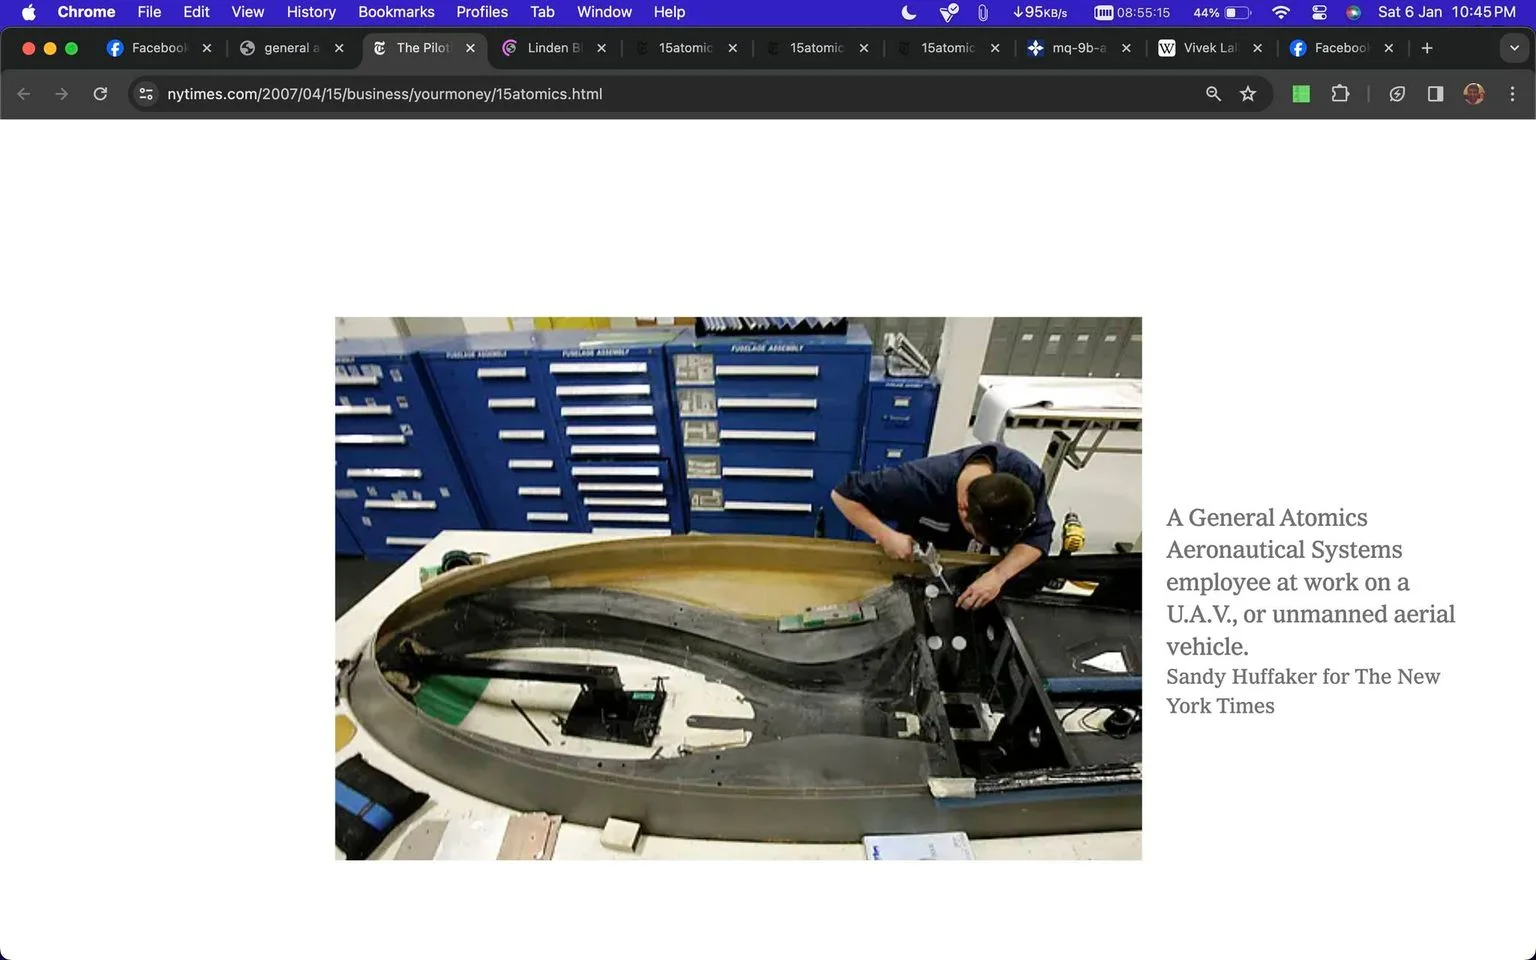View site information icon in address bar
The height and width of the screenshot is (960, 1536).
[146, 94]
